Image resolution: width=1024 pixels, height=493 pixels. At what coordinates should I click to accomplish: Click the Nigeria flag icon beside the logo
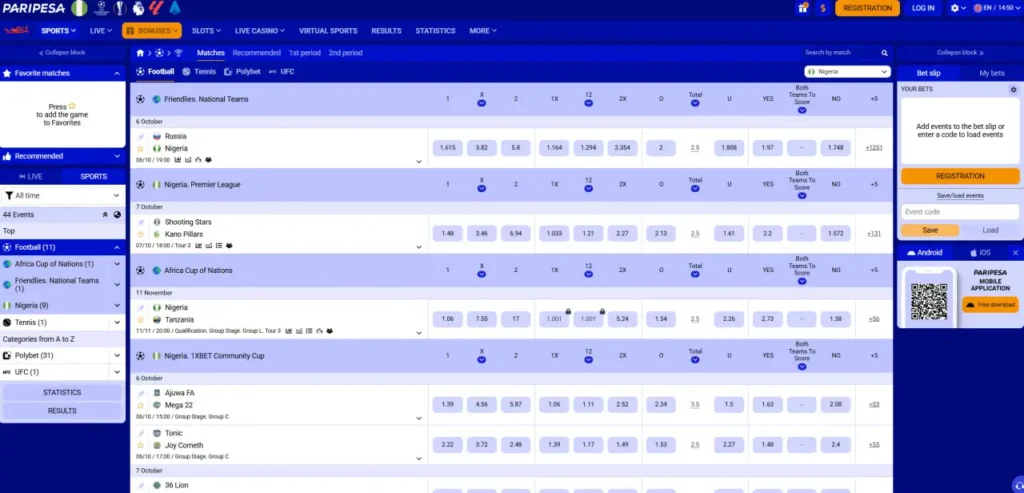pos(79,8)
